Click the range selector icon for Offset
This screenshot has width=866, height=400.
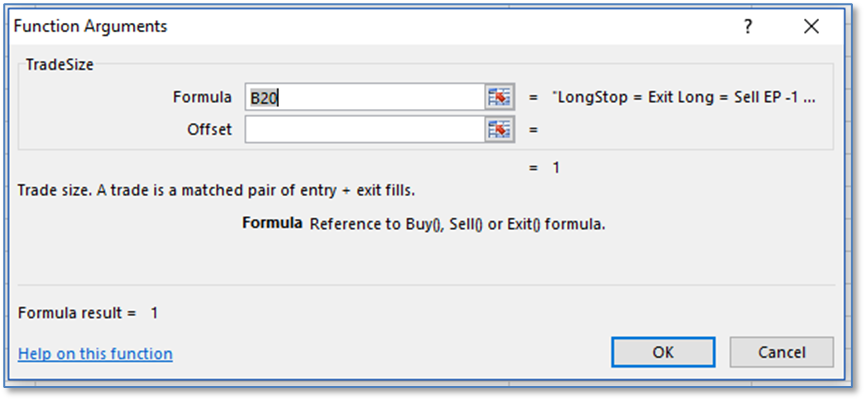tap(498, 129)
